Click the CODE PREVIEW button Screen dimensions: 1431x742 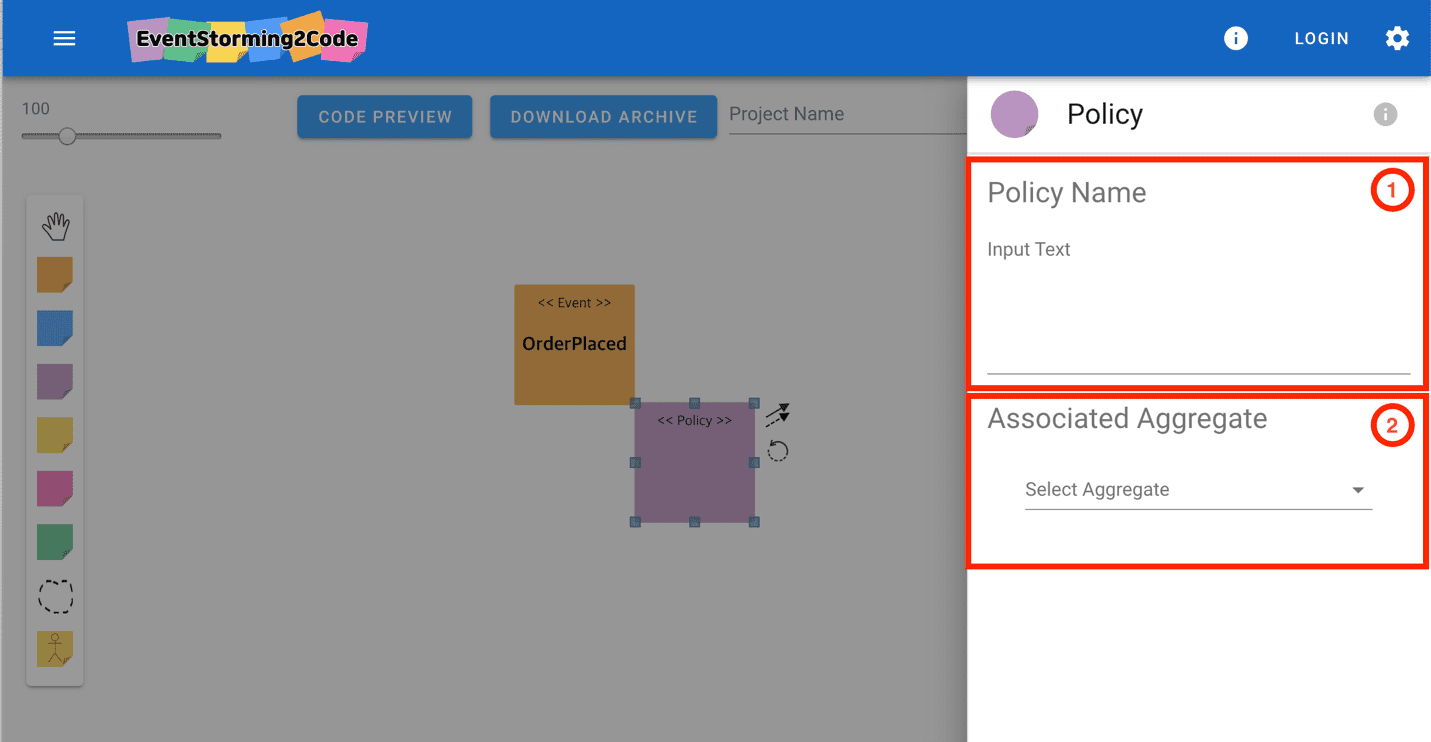385,117
